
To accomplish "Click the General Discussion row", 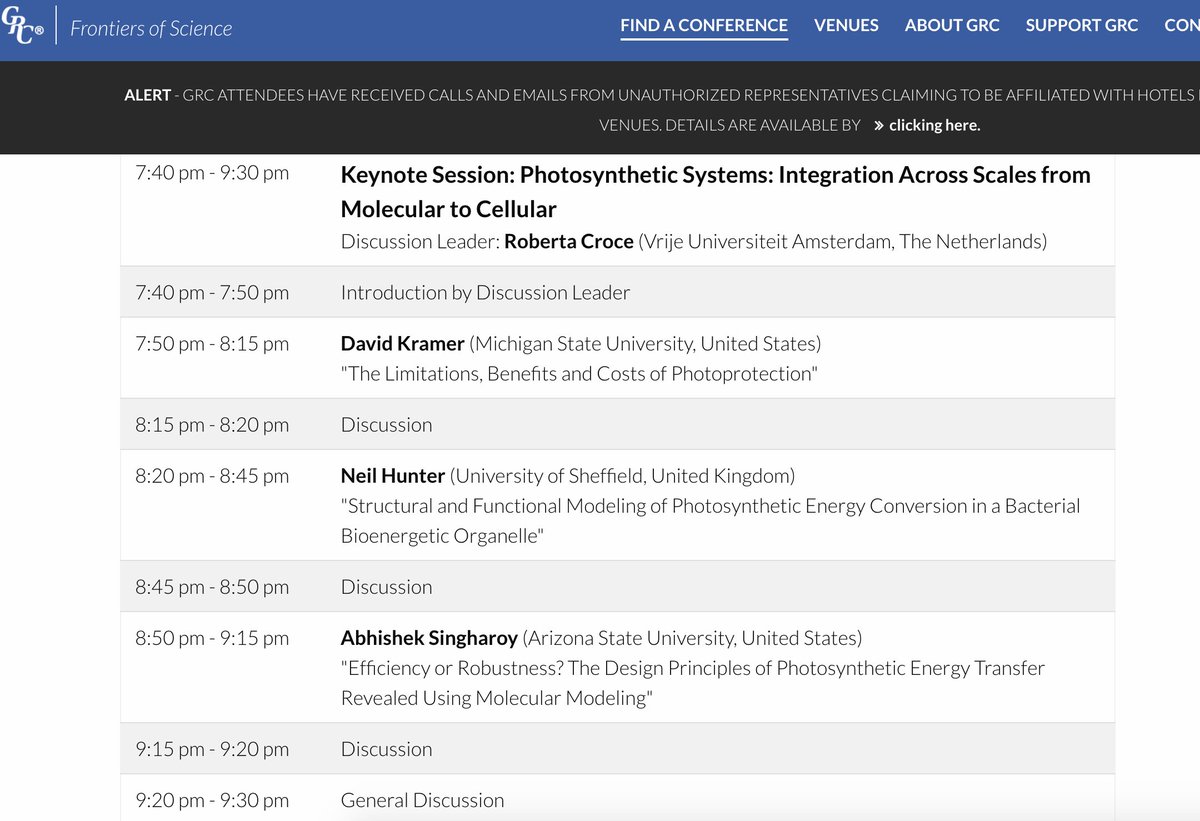I will (617, 798).
